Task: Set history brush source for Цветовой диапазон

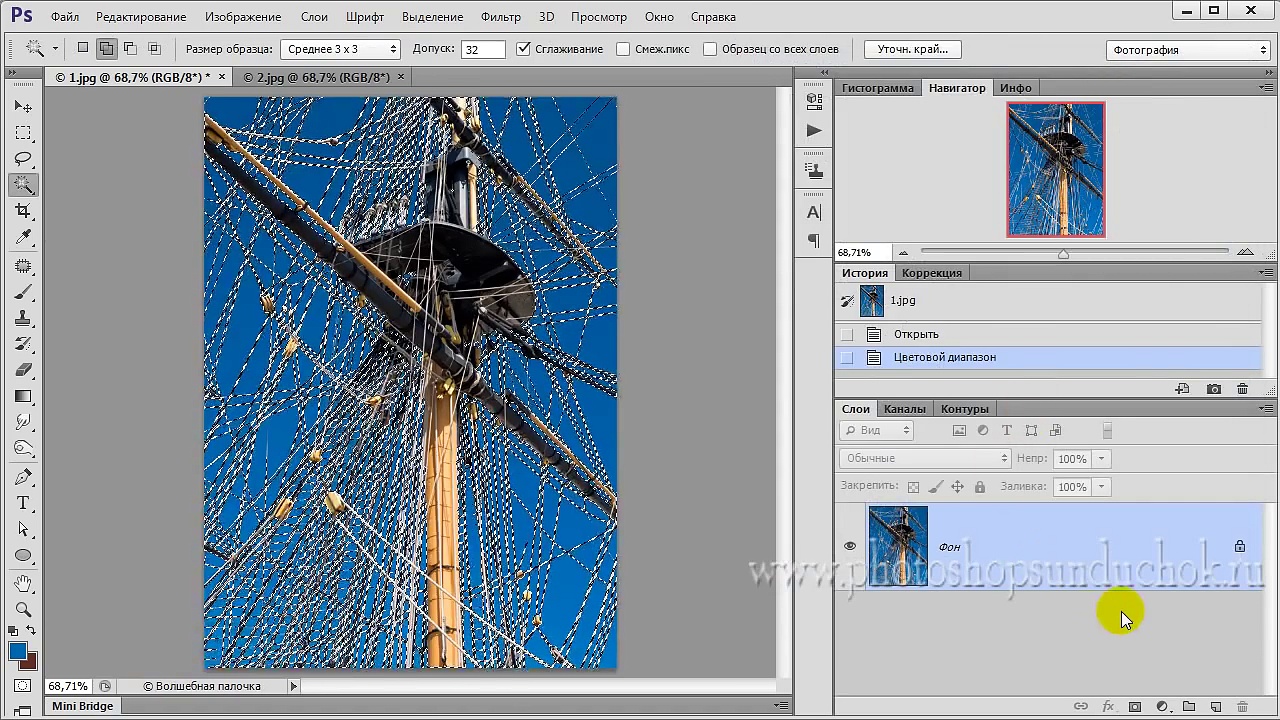Action: (847, 357)
